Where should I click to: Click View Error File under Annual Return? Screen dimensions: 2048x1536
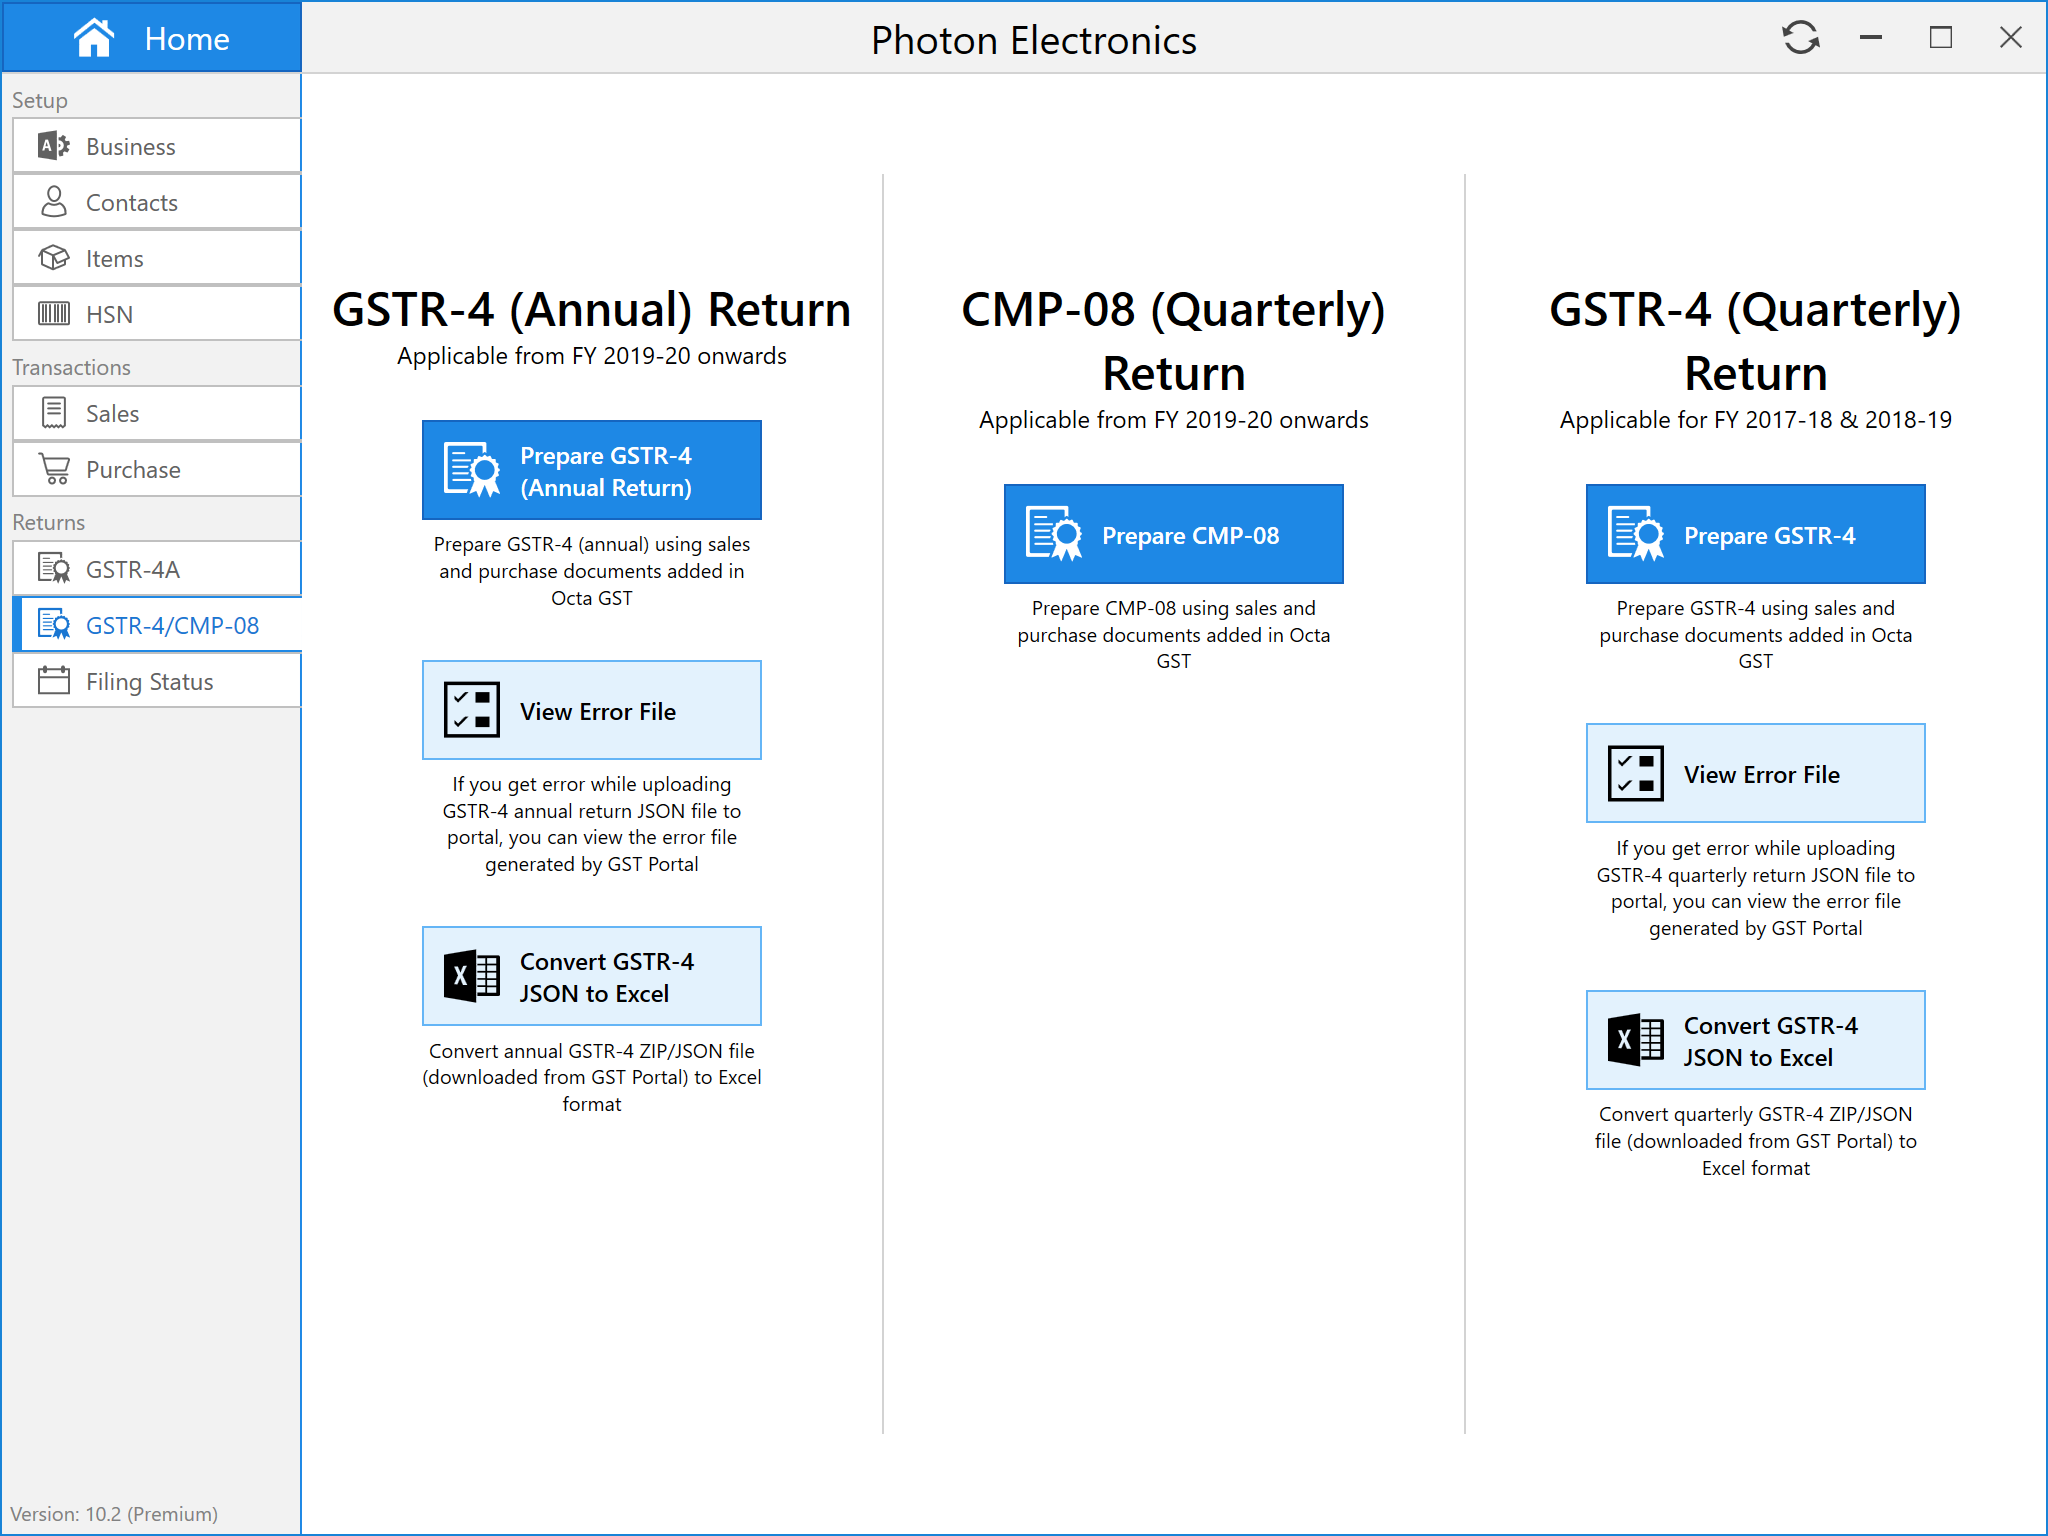coord(591,711)
